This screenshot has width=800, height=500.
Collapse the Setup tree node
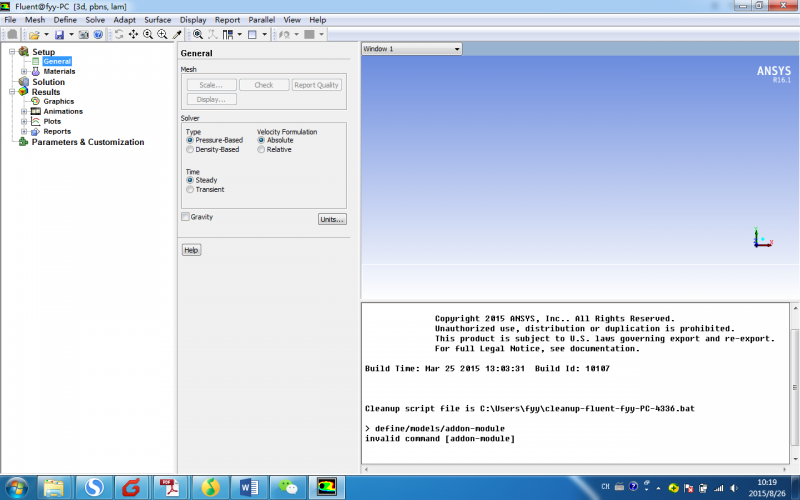point(12,52)
